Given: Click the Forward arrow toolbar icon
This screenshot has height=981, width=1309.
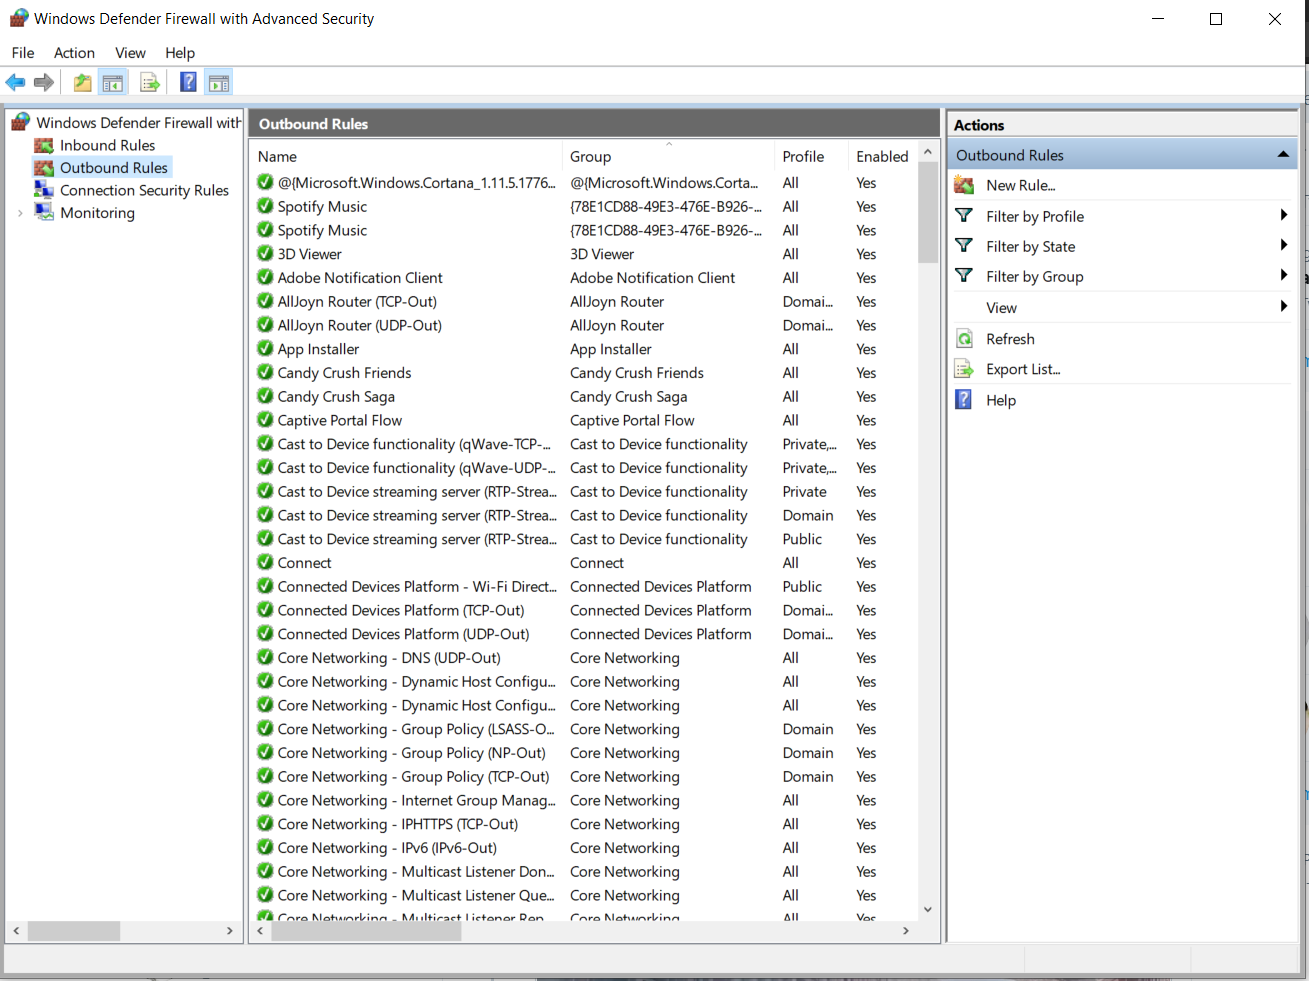Looking at the screenshot, I should coord(44,83).
